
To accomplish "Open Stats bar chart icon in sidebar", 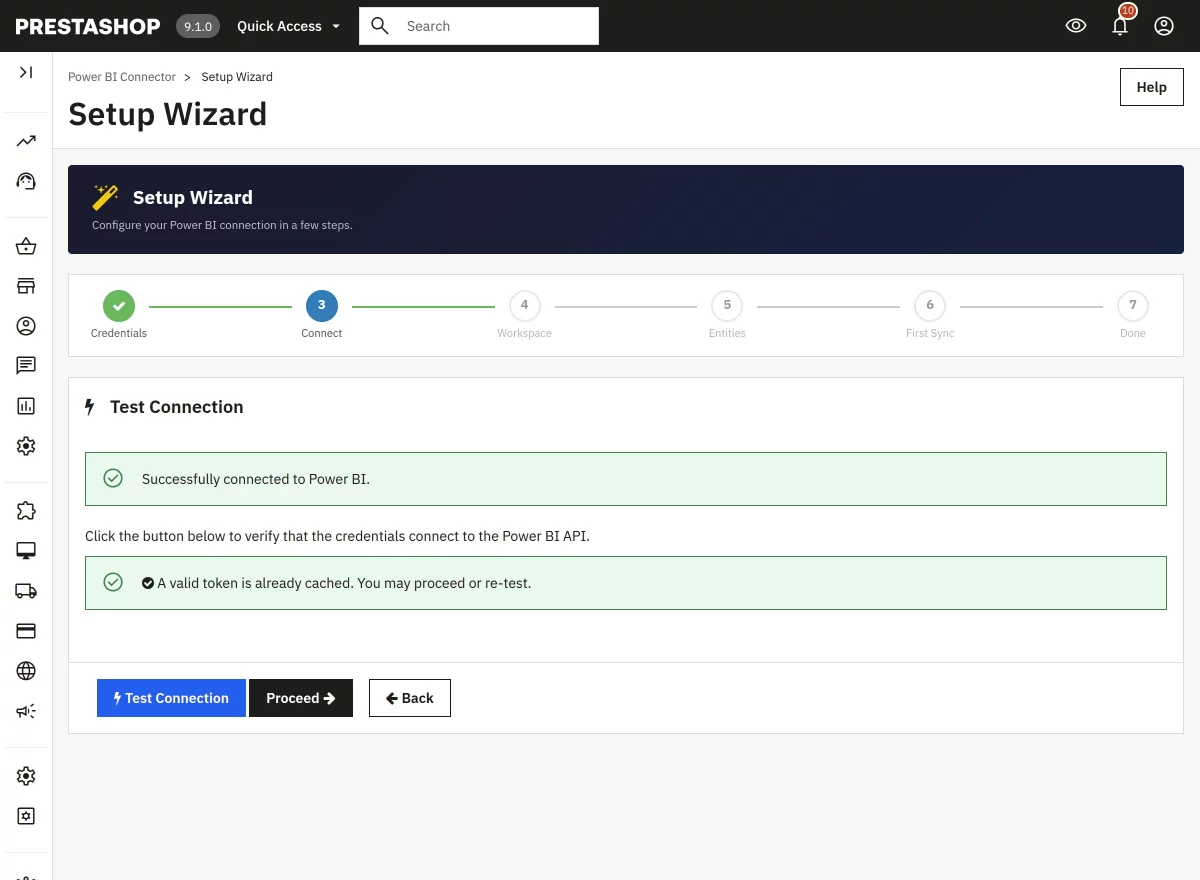I will [x=26, y=406].
